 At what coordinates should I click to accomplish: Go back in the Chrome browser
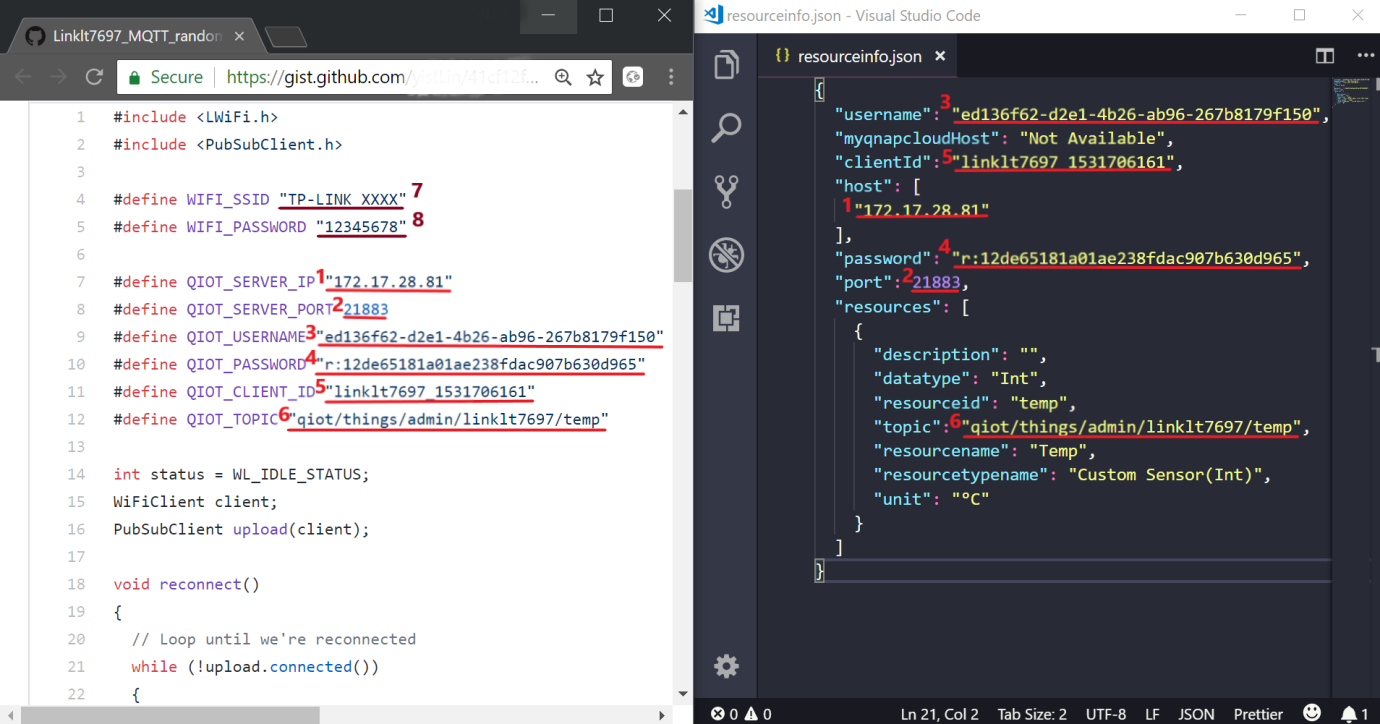click(x=23, y=77)
